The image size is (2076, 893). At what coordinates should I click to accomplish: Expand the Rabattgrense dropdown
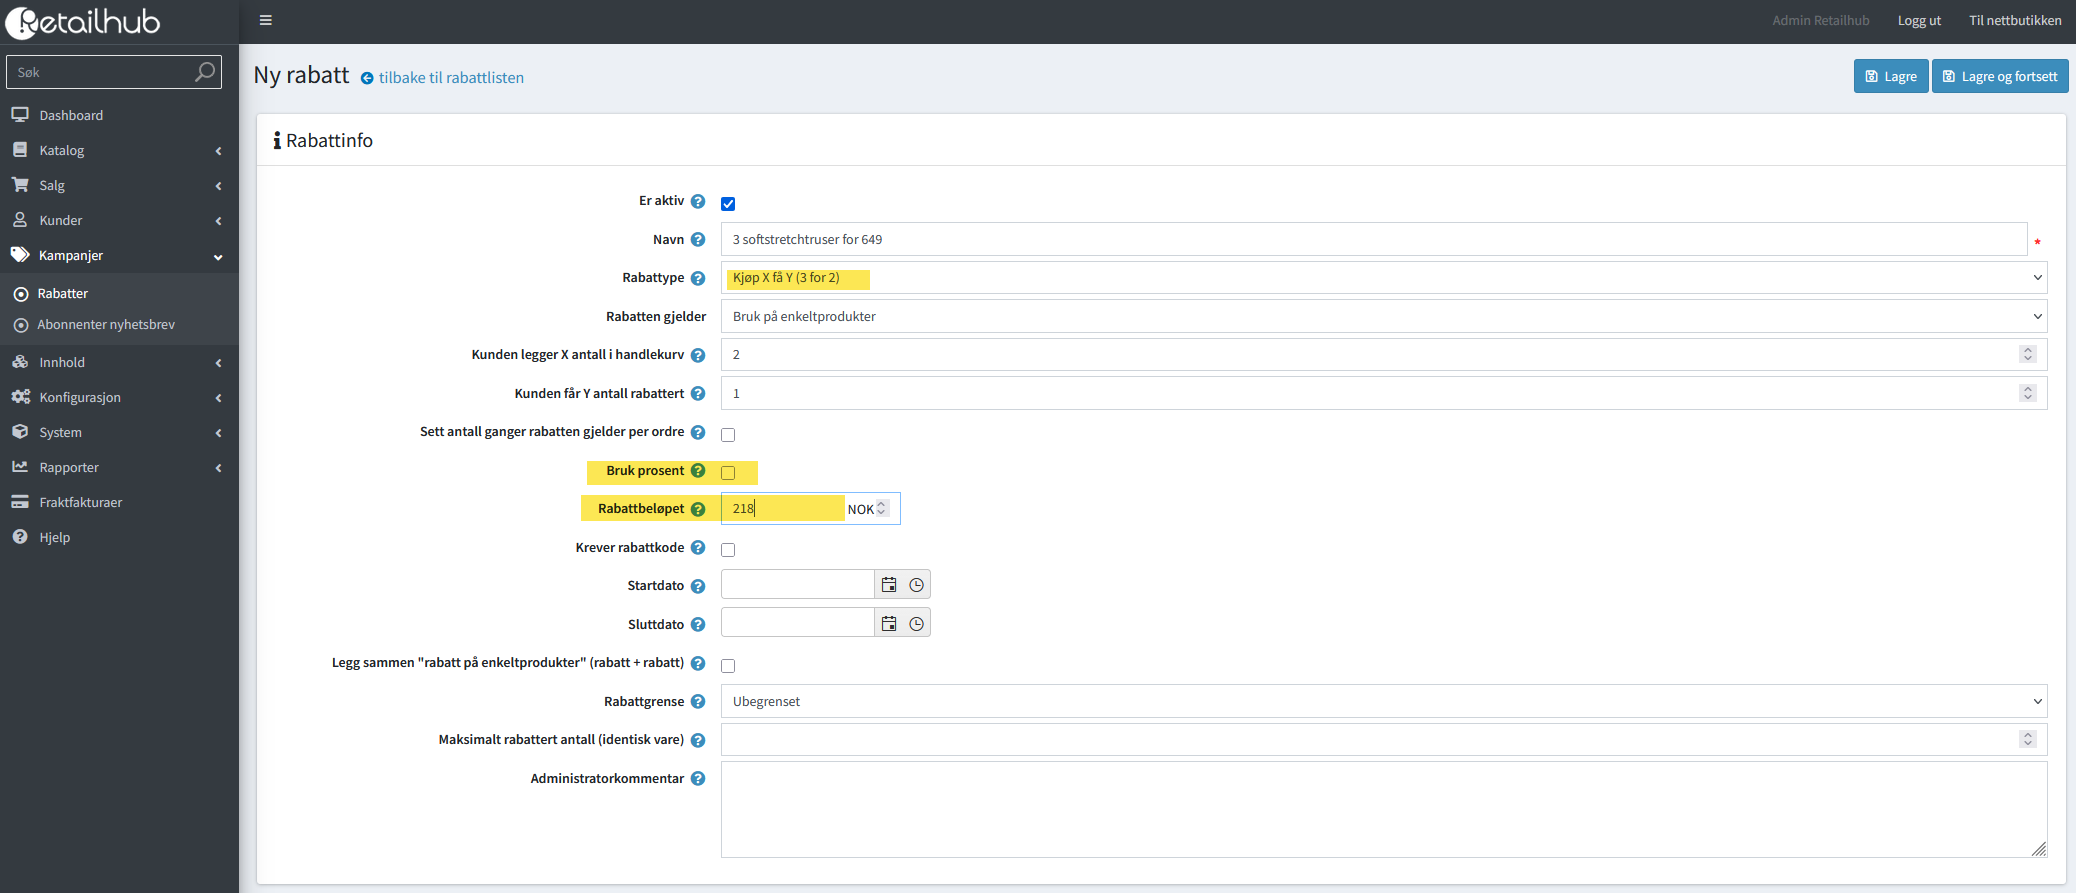click(1383, 702)
